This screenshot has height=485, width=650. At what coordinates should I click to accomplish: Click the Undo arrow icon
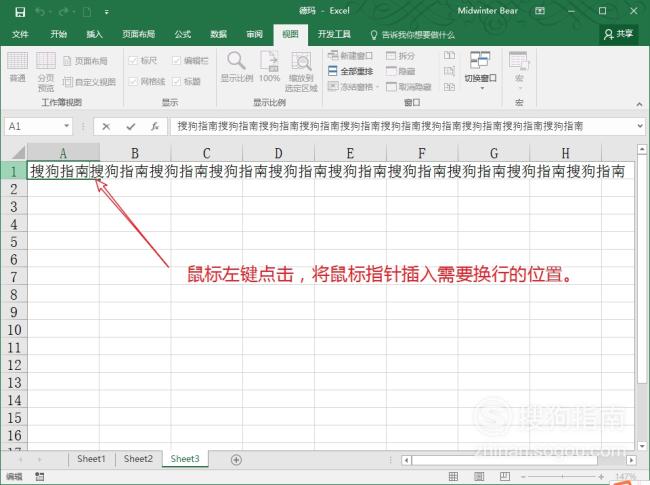40,12
